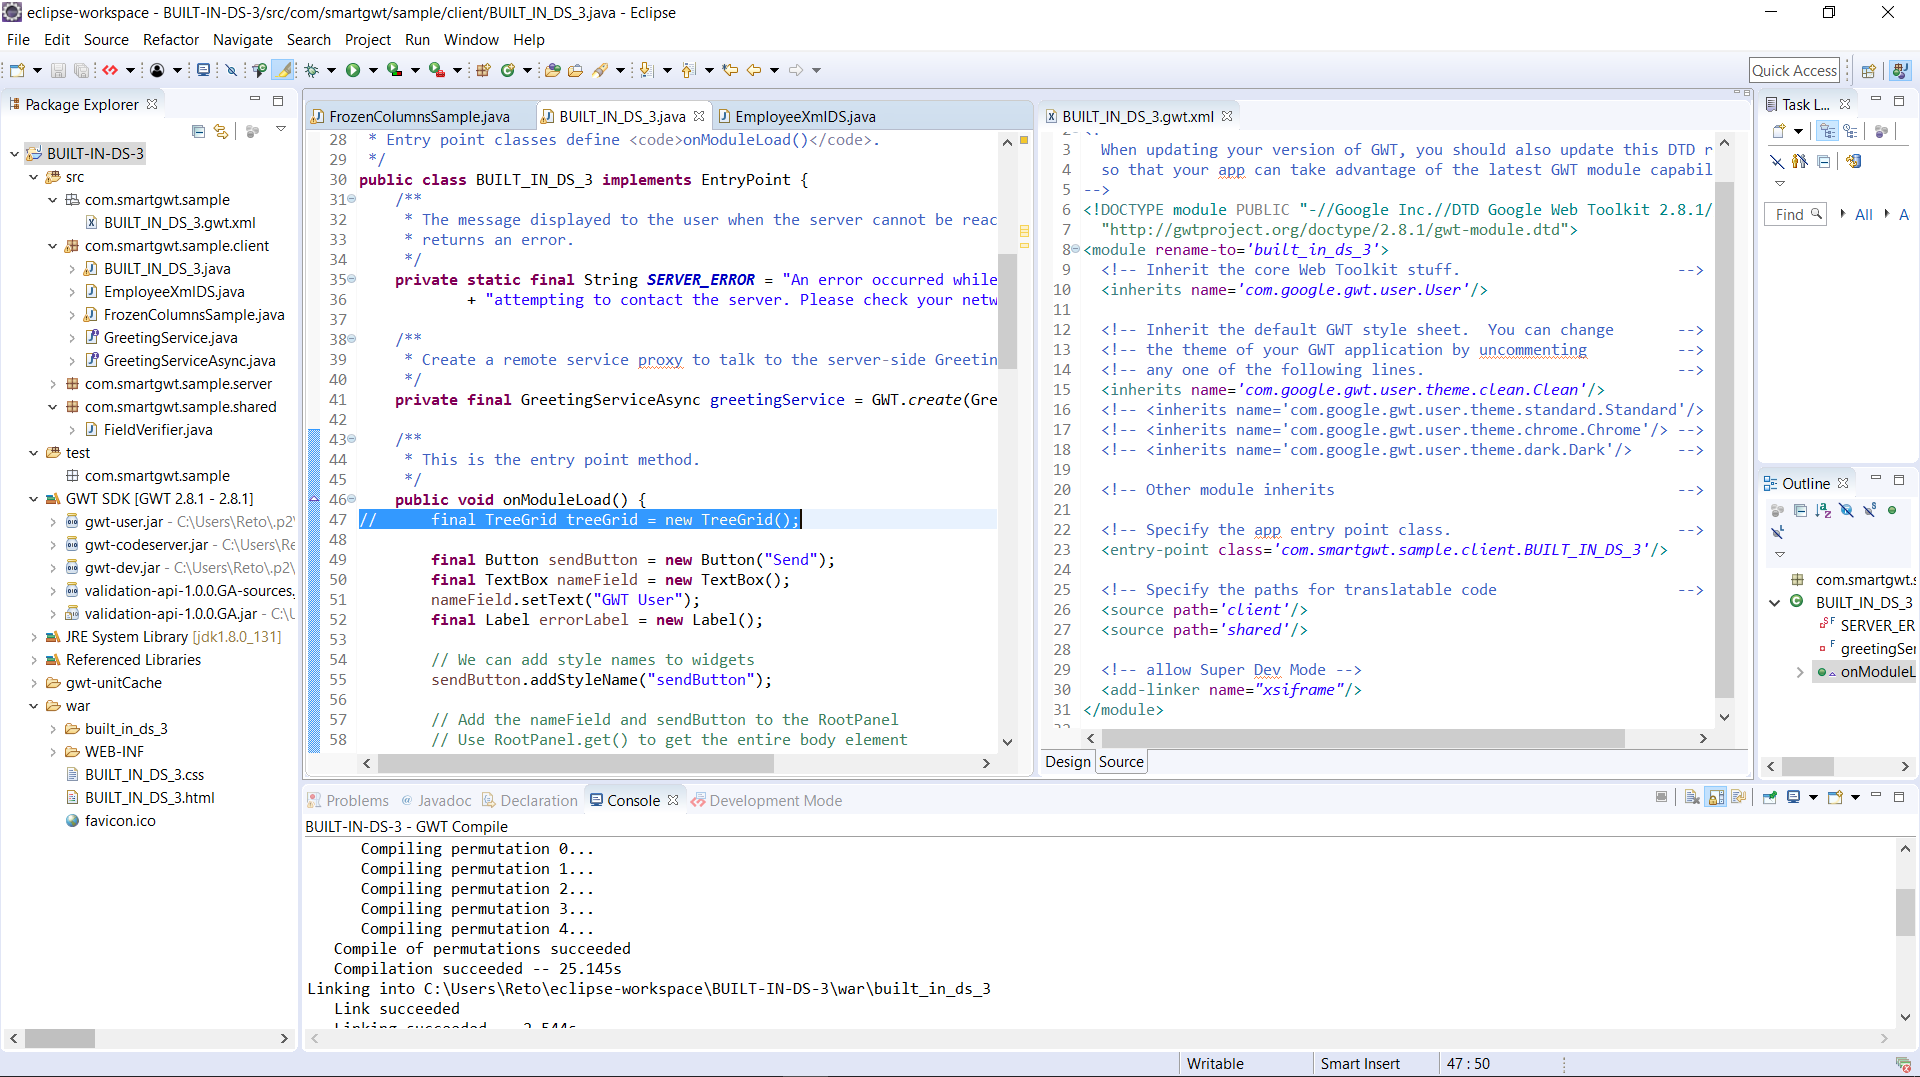
Task: Click the New Task icon in Task List
Action: pos(1780,131)
